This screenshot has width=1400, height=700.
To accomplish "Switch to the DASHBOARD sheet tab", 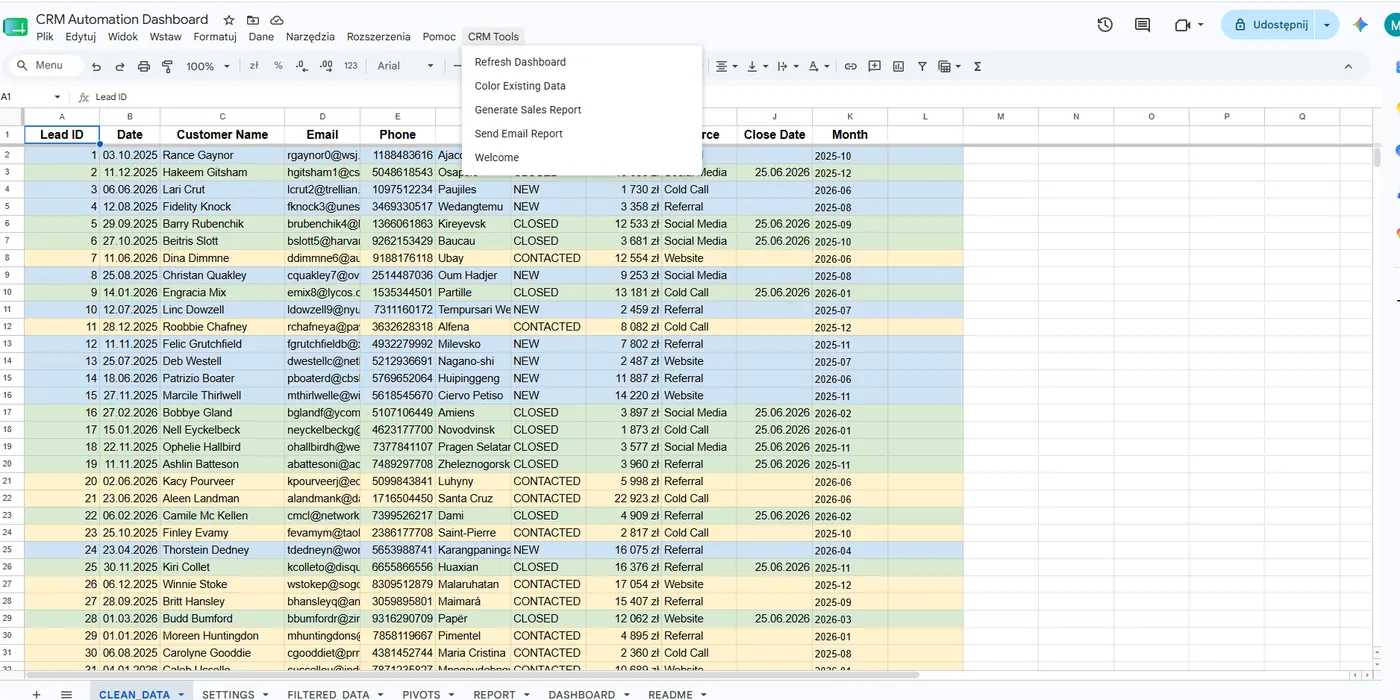I will (x=582, y=694).
